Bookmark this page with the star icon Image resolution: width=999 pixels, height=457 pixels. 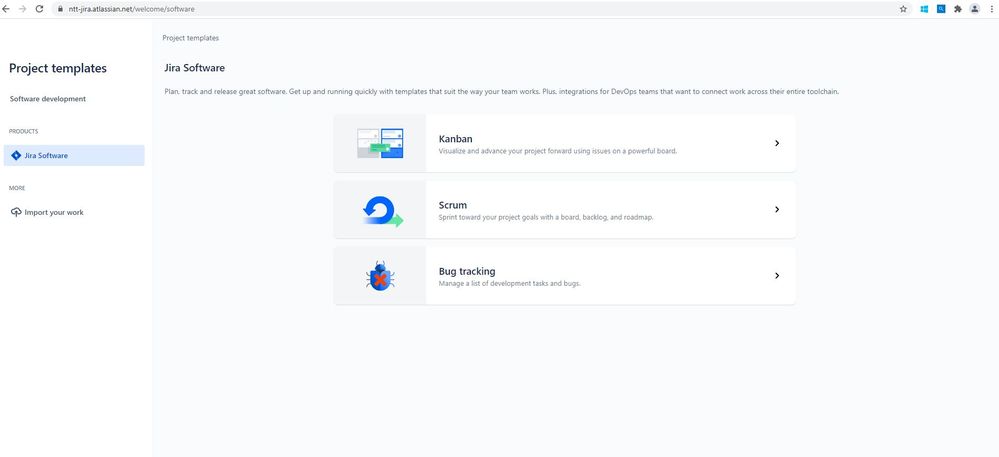(903, 9)
